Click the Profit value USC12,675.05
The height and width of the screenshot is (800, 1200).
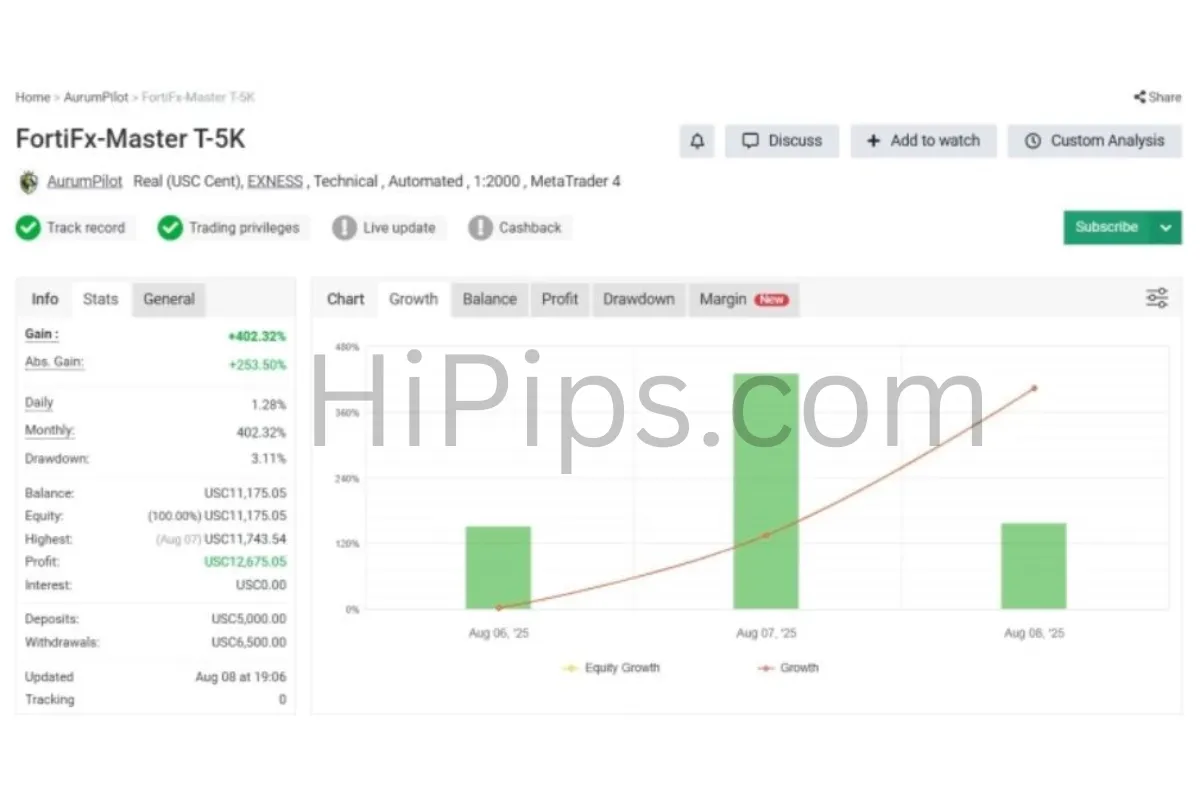click(x=245, y=562)
